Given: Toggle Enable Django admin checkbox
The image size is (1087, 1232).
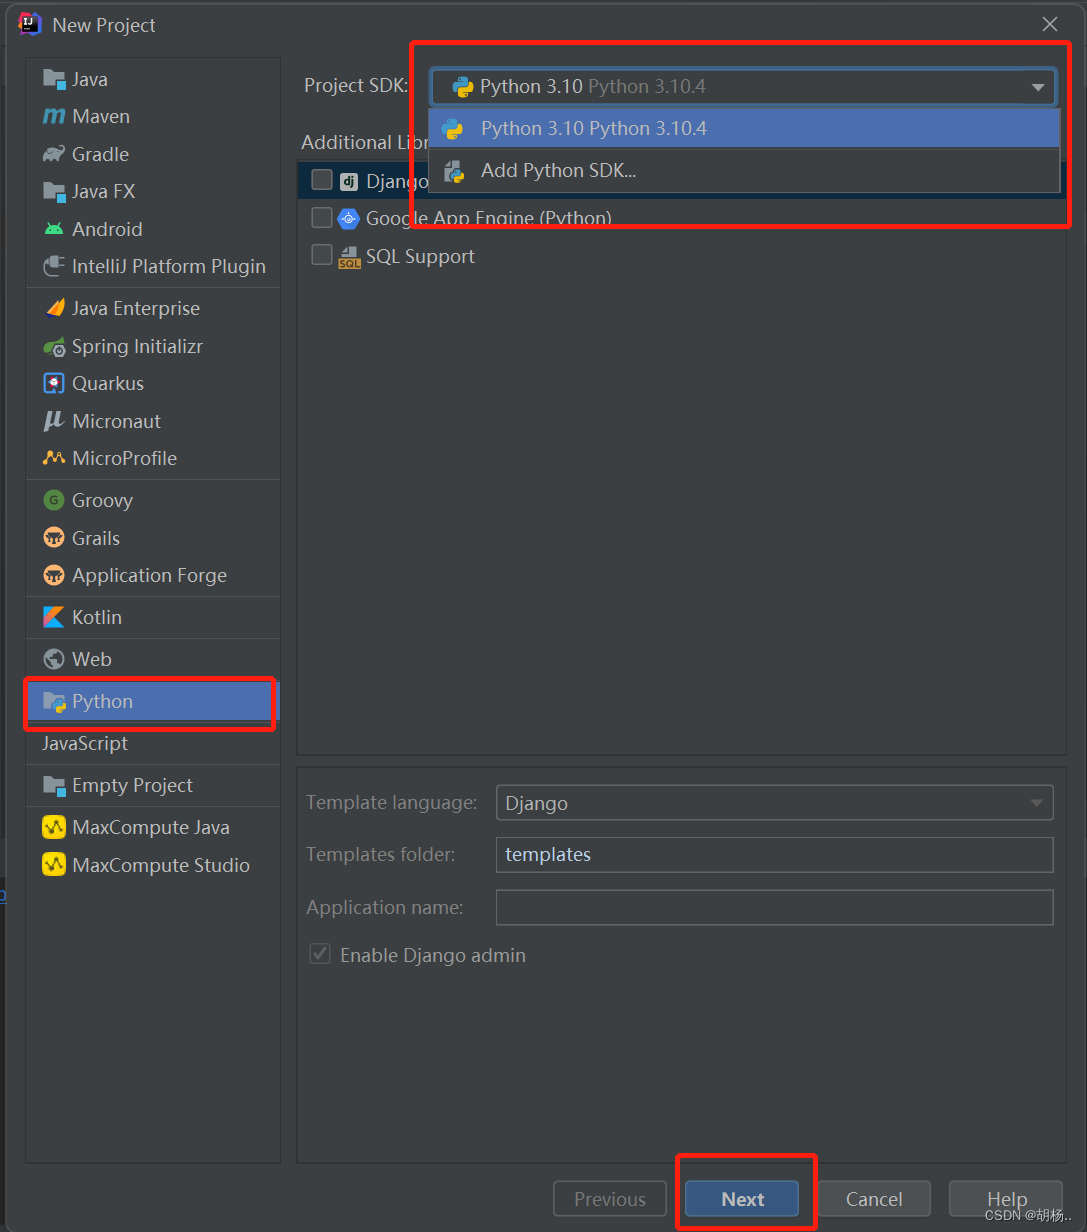Looking at the screenshot, I should (x=320, y=954).
